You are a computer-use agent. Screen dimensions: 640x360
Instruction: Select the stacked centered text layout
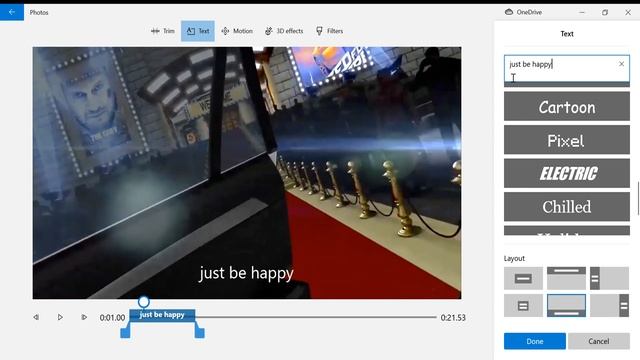click(523, 305)
